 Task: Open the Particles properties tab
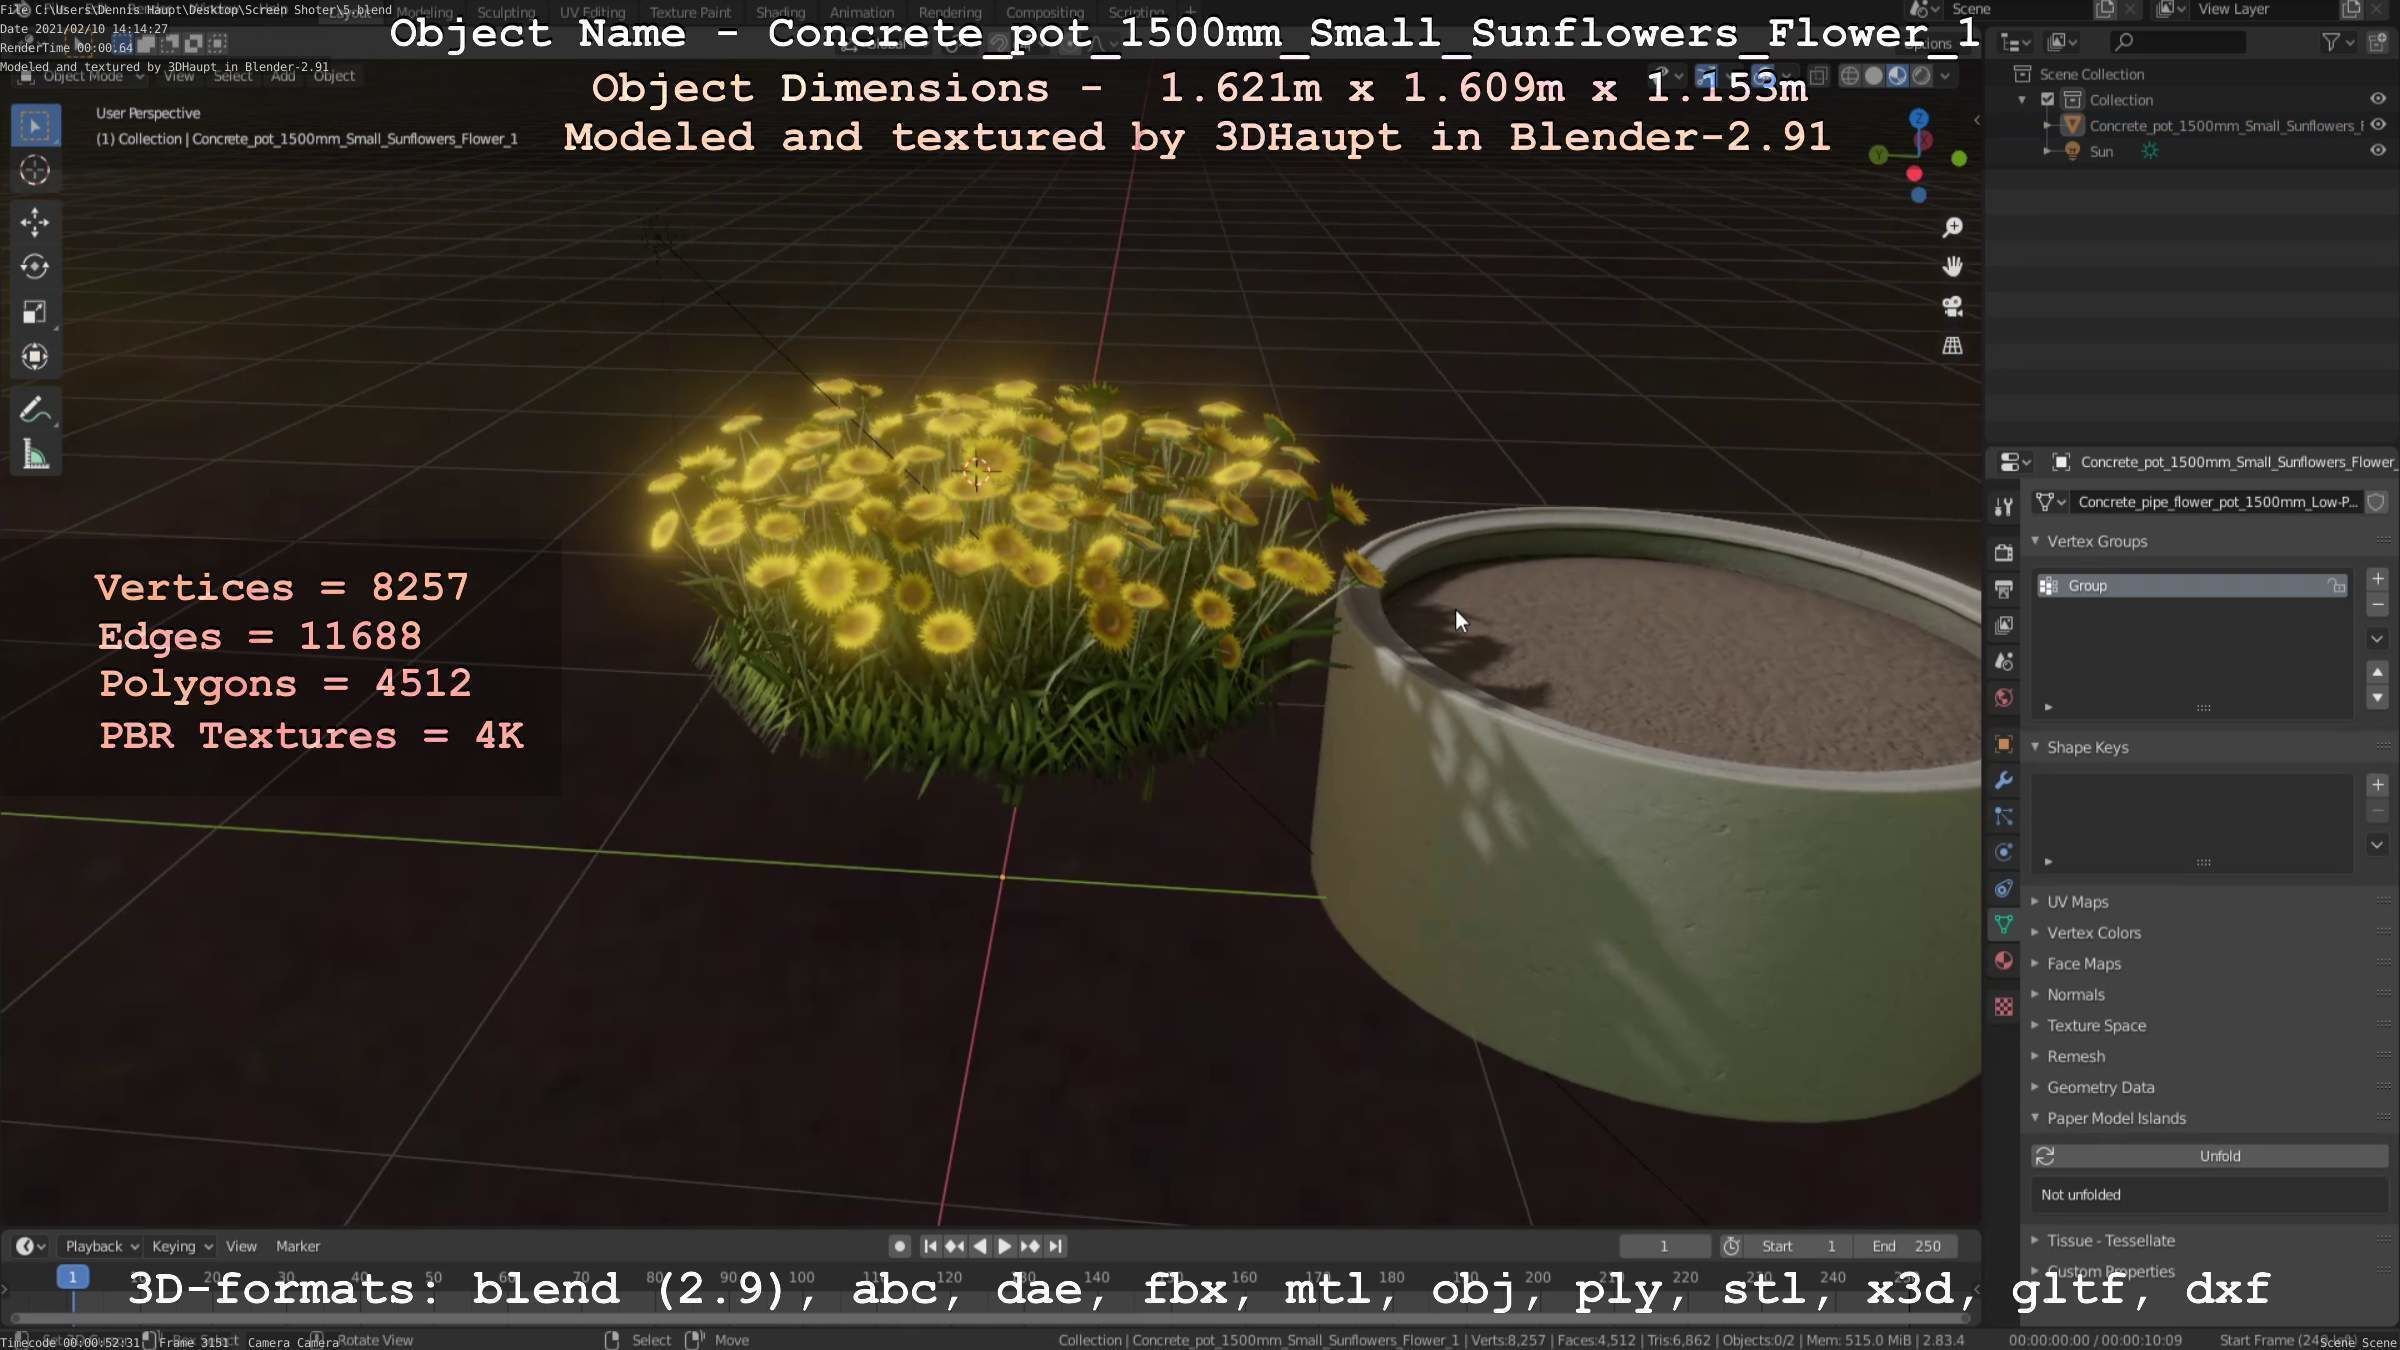(x=2003, y=816)
